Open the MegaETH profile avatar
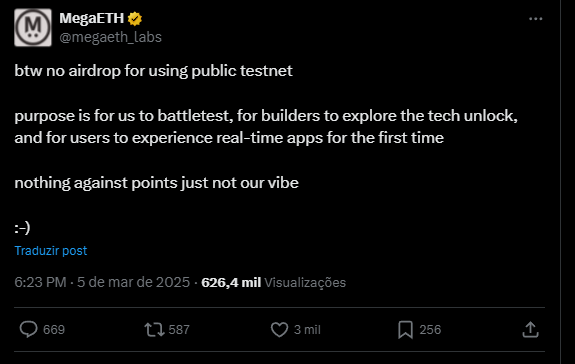 33,27
